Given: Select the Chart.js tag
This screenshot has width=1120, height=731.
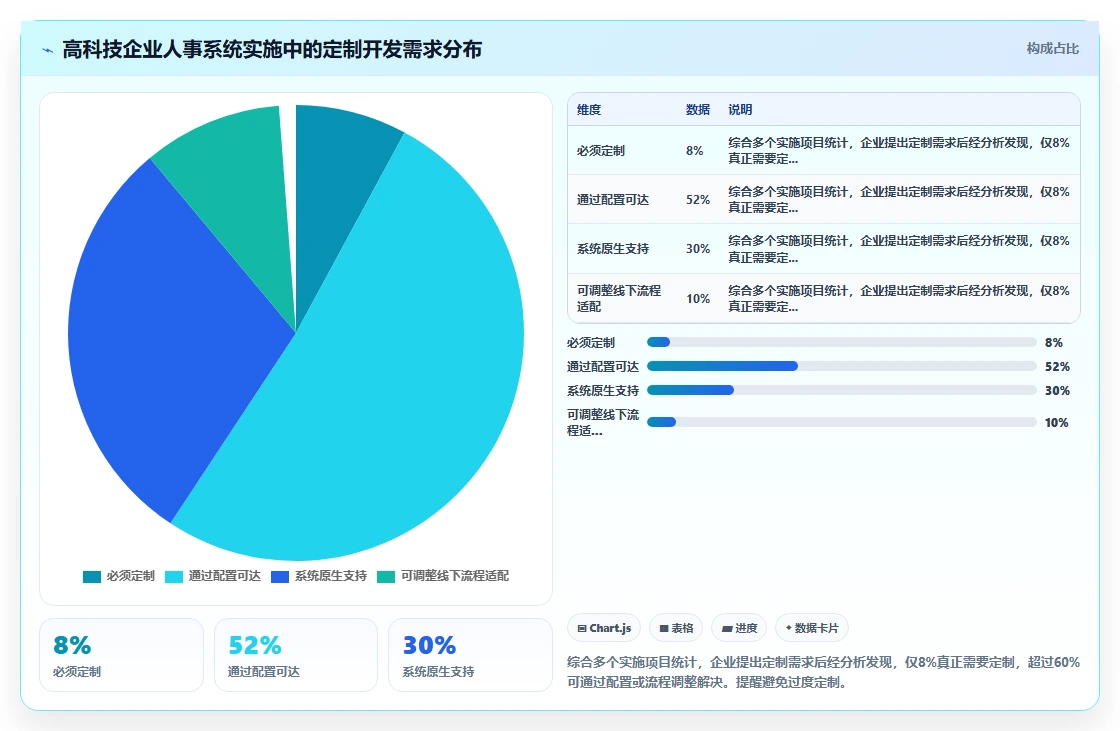Looking at the screenshot, I should tap(604, 628).
